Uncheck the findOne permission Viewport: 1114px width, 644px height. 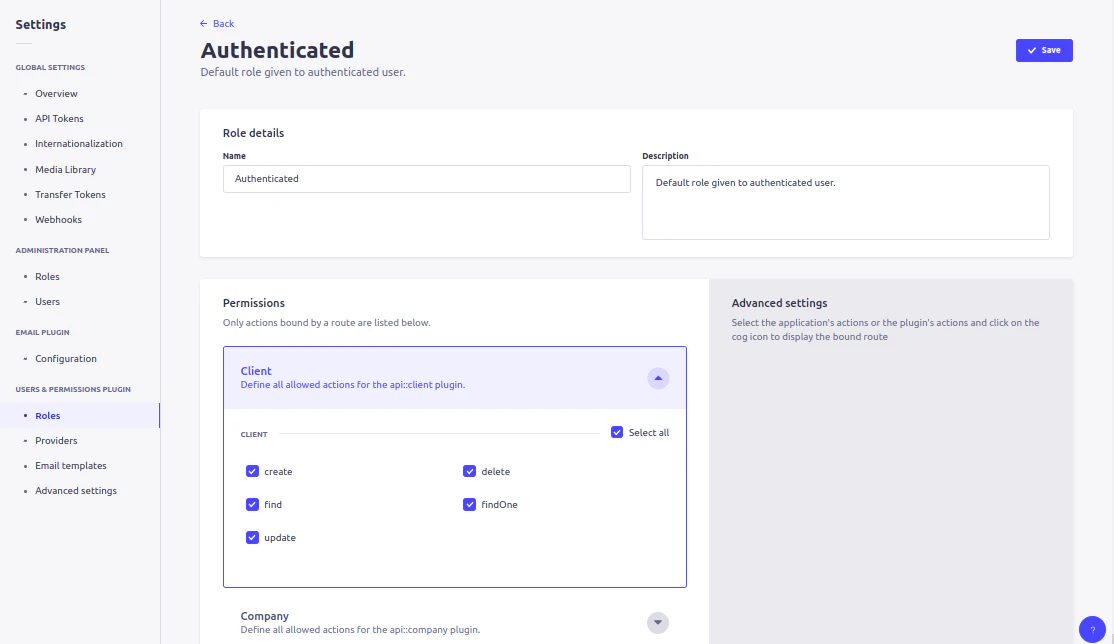click(x=469, y=504)
